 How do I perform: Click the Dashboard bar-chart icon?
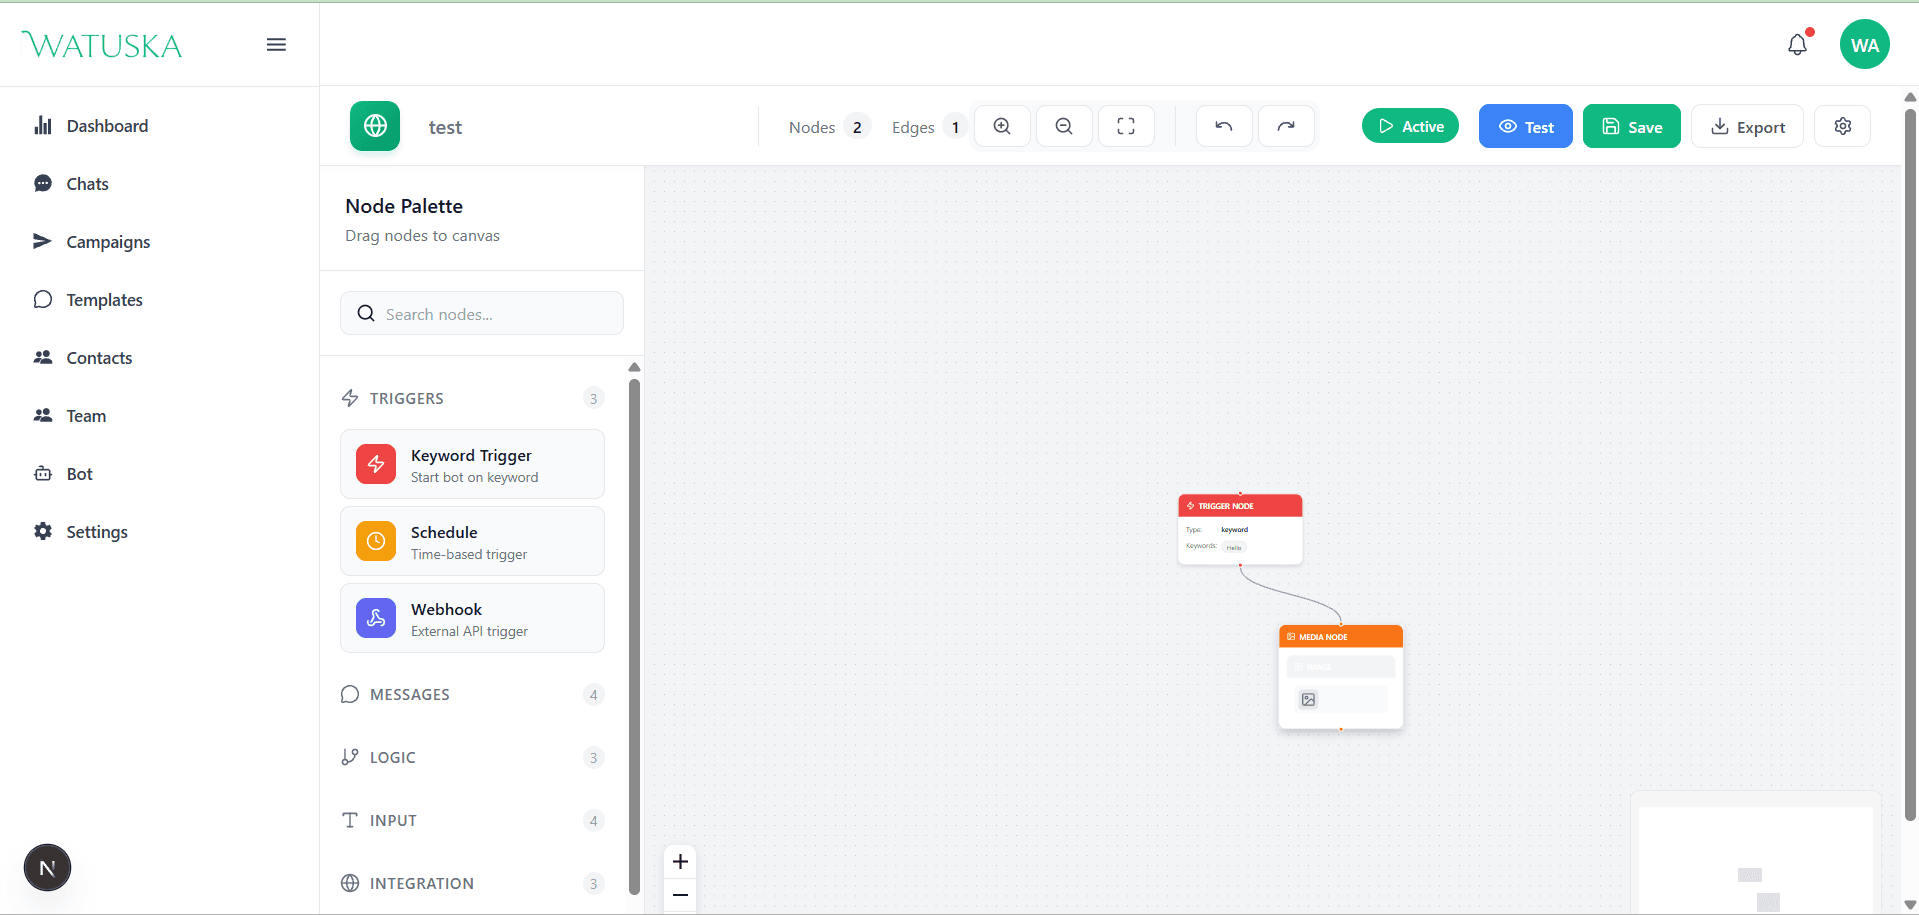43,125
